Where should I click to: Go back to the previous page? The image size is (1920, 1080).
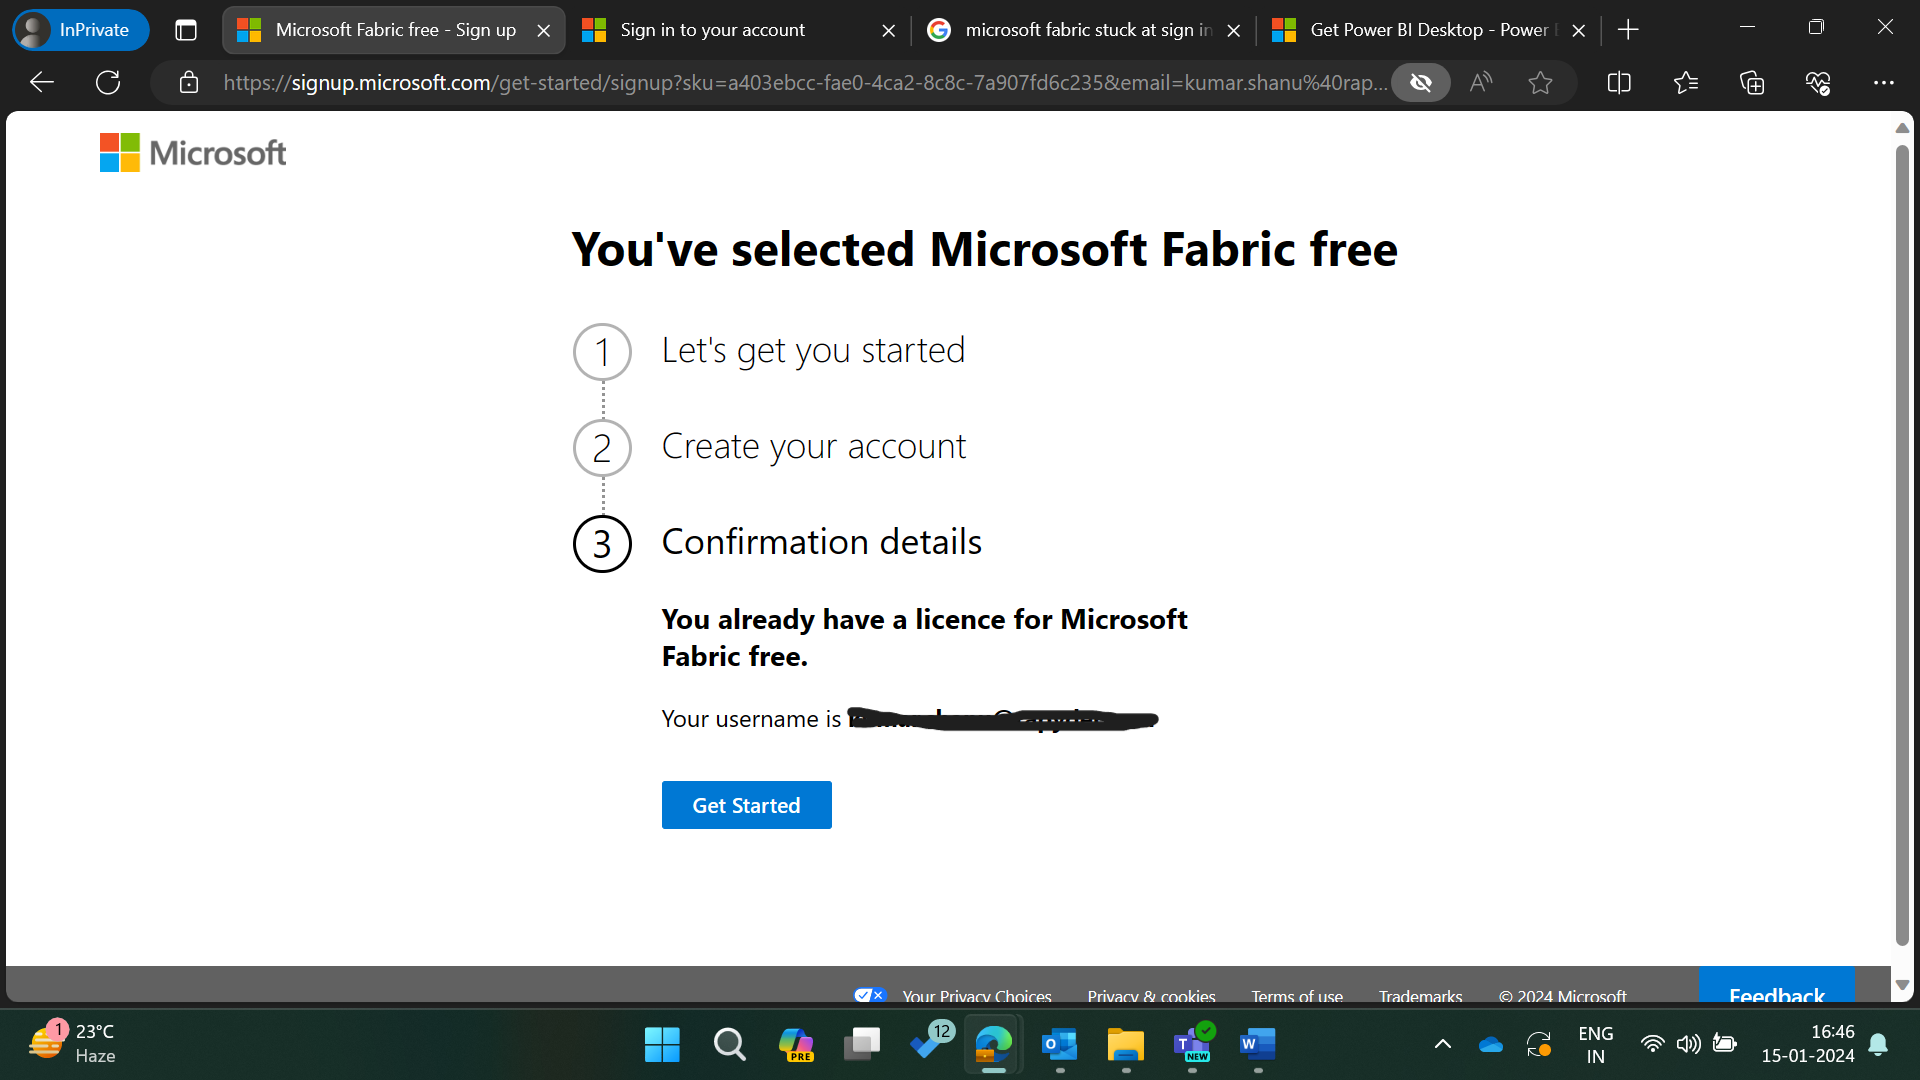click(42, 82)
